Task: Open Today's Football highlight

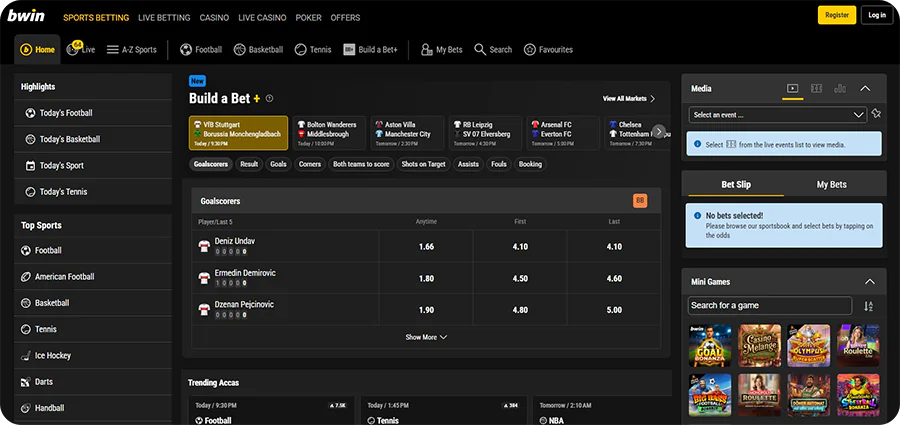Action: (93, 113)
